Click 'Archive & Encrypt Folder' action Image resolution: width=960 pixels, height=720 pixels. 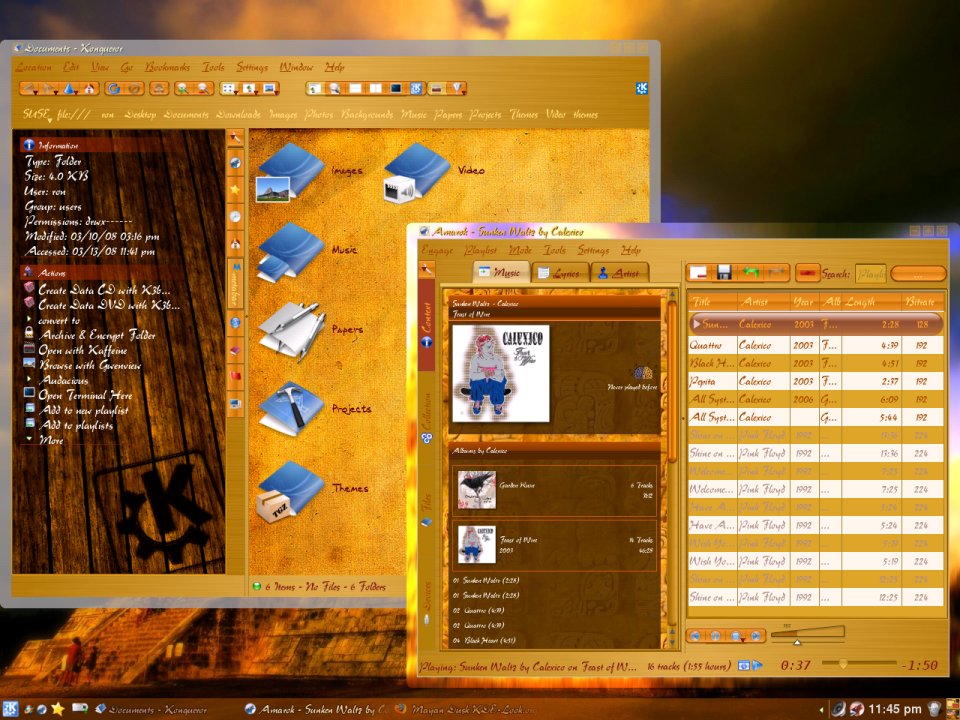[97, 335]
